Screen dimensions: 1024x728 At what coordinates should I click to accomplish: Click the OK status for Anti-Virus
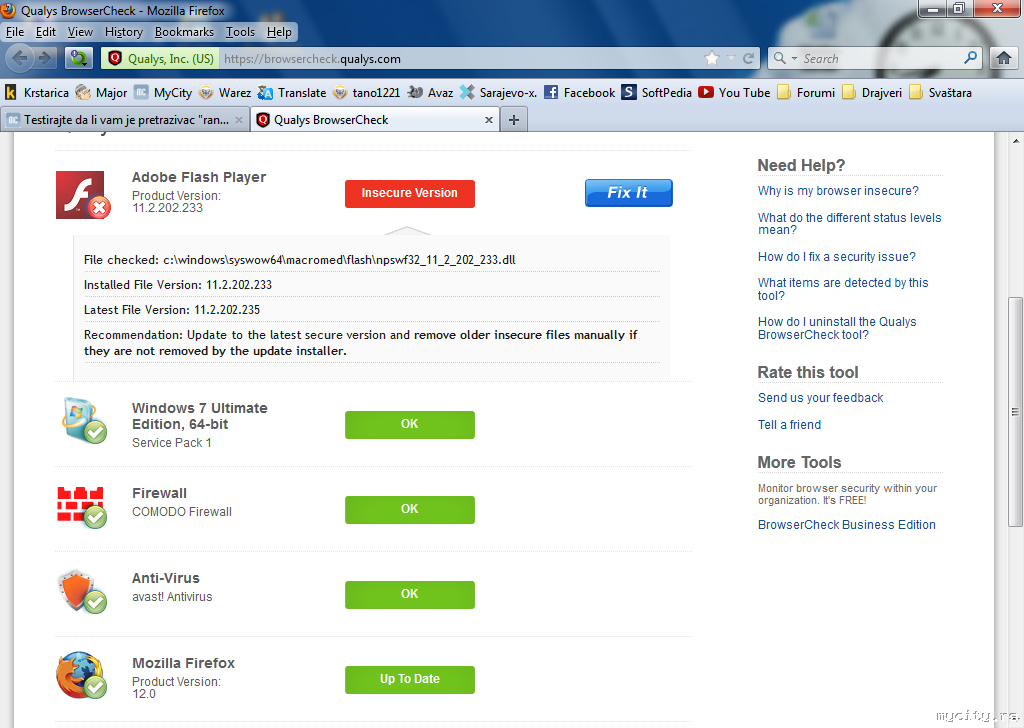(409, 594)
